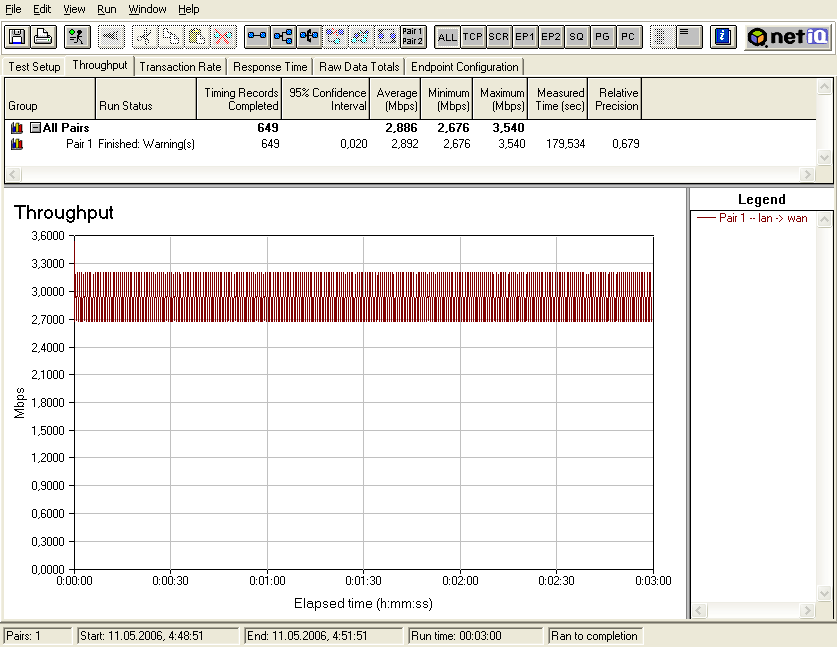Toggle the TCP protocol filter
This screenshot has width=837, height=647.
473,37
